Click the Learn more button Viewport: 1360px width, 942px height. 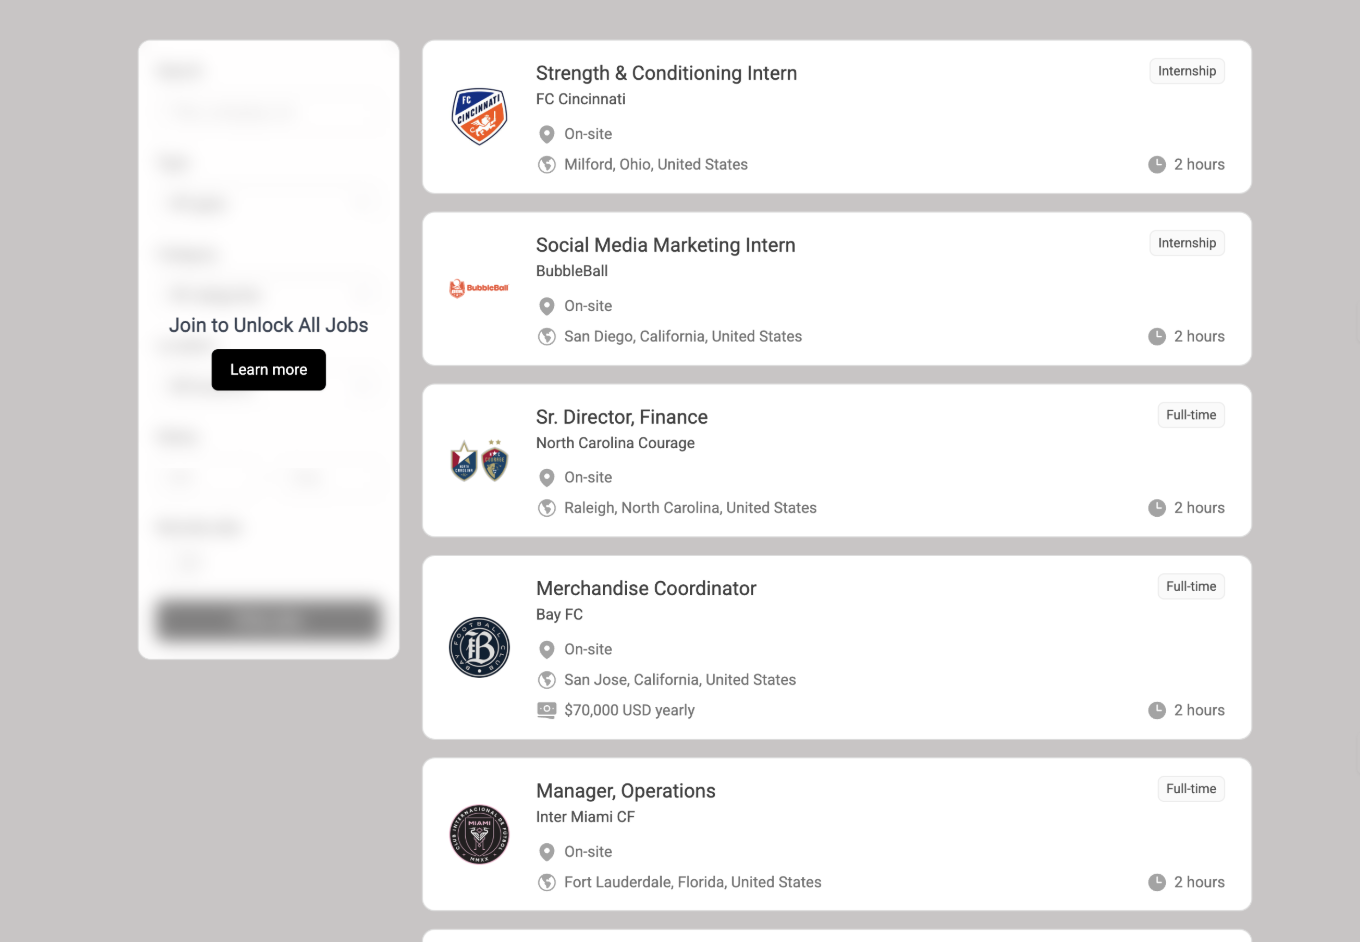[269, 370]
